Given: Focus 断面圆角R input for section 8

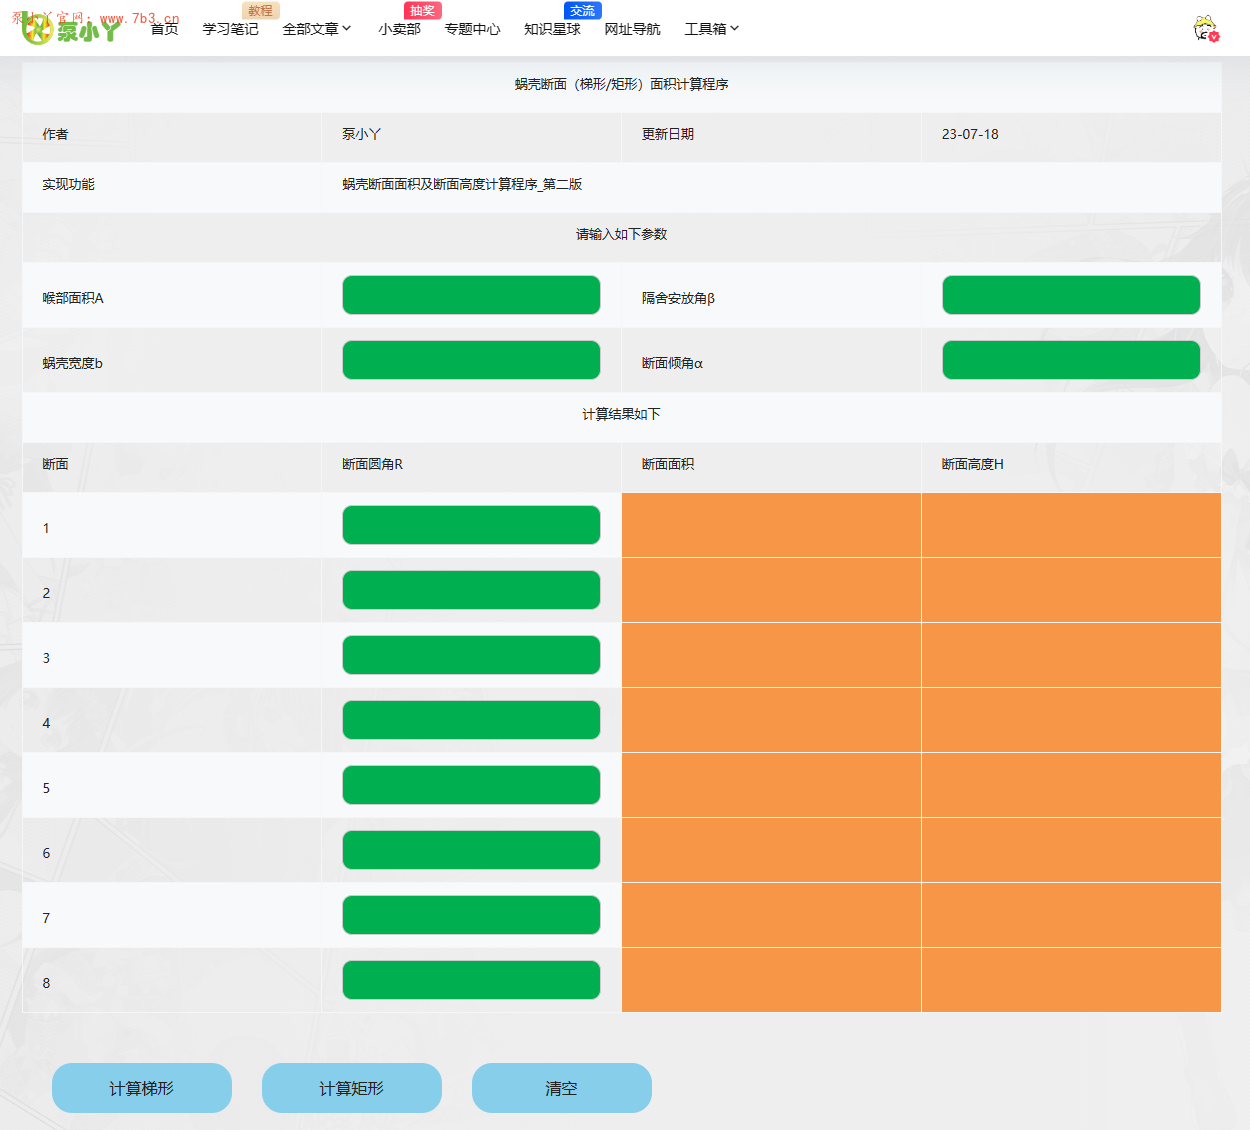Looking at the screenshot, I should (471, 980).
